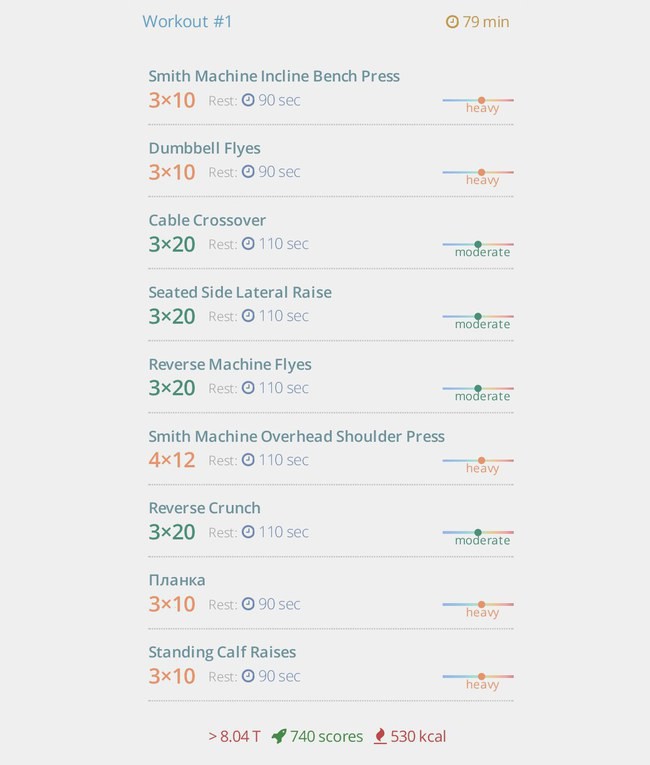
Task: Click the flame icon beside 530 kcal
Action: 380,736
